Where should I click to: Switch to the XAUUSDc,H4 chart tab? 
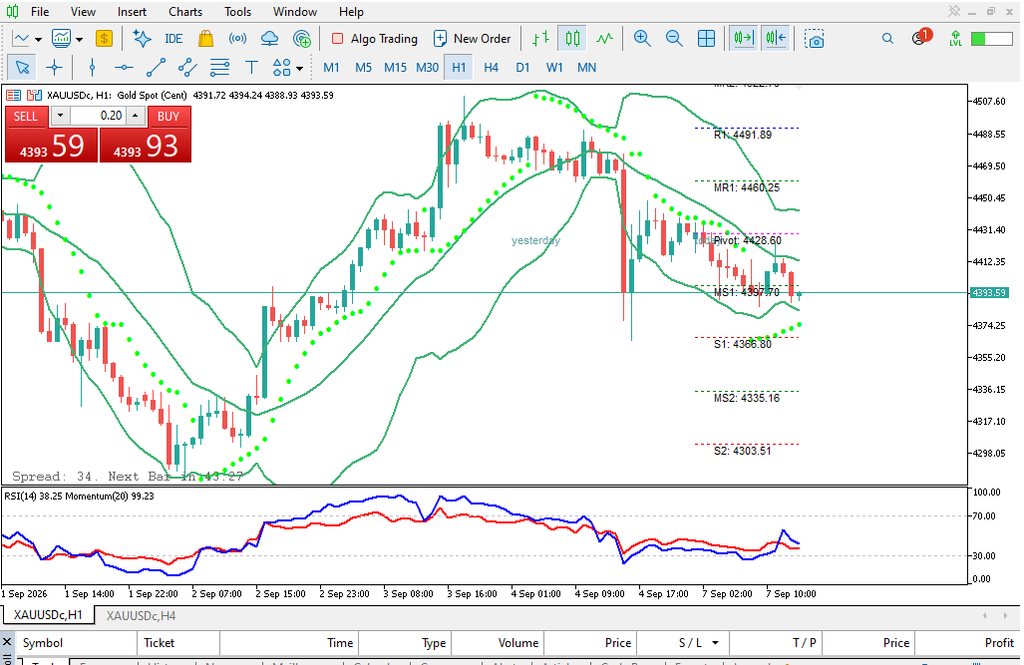141,615
